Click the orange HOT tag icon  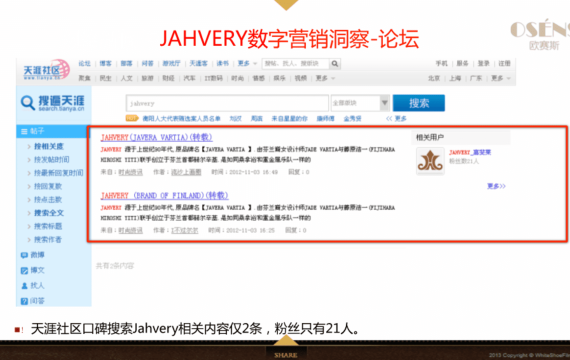click(x=132, y=118)
